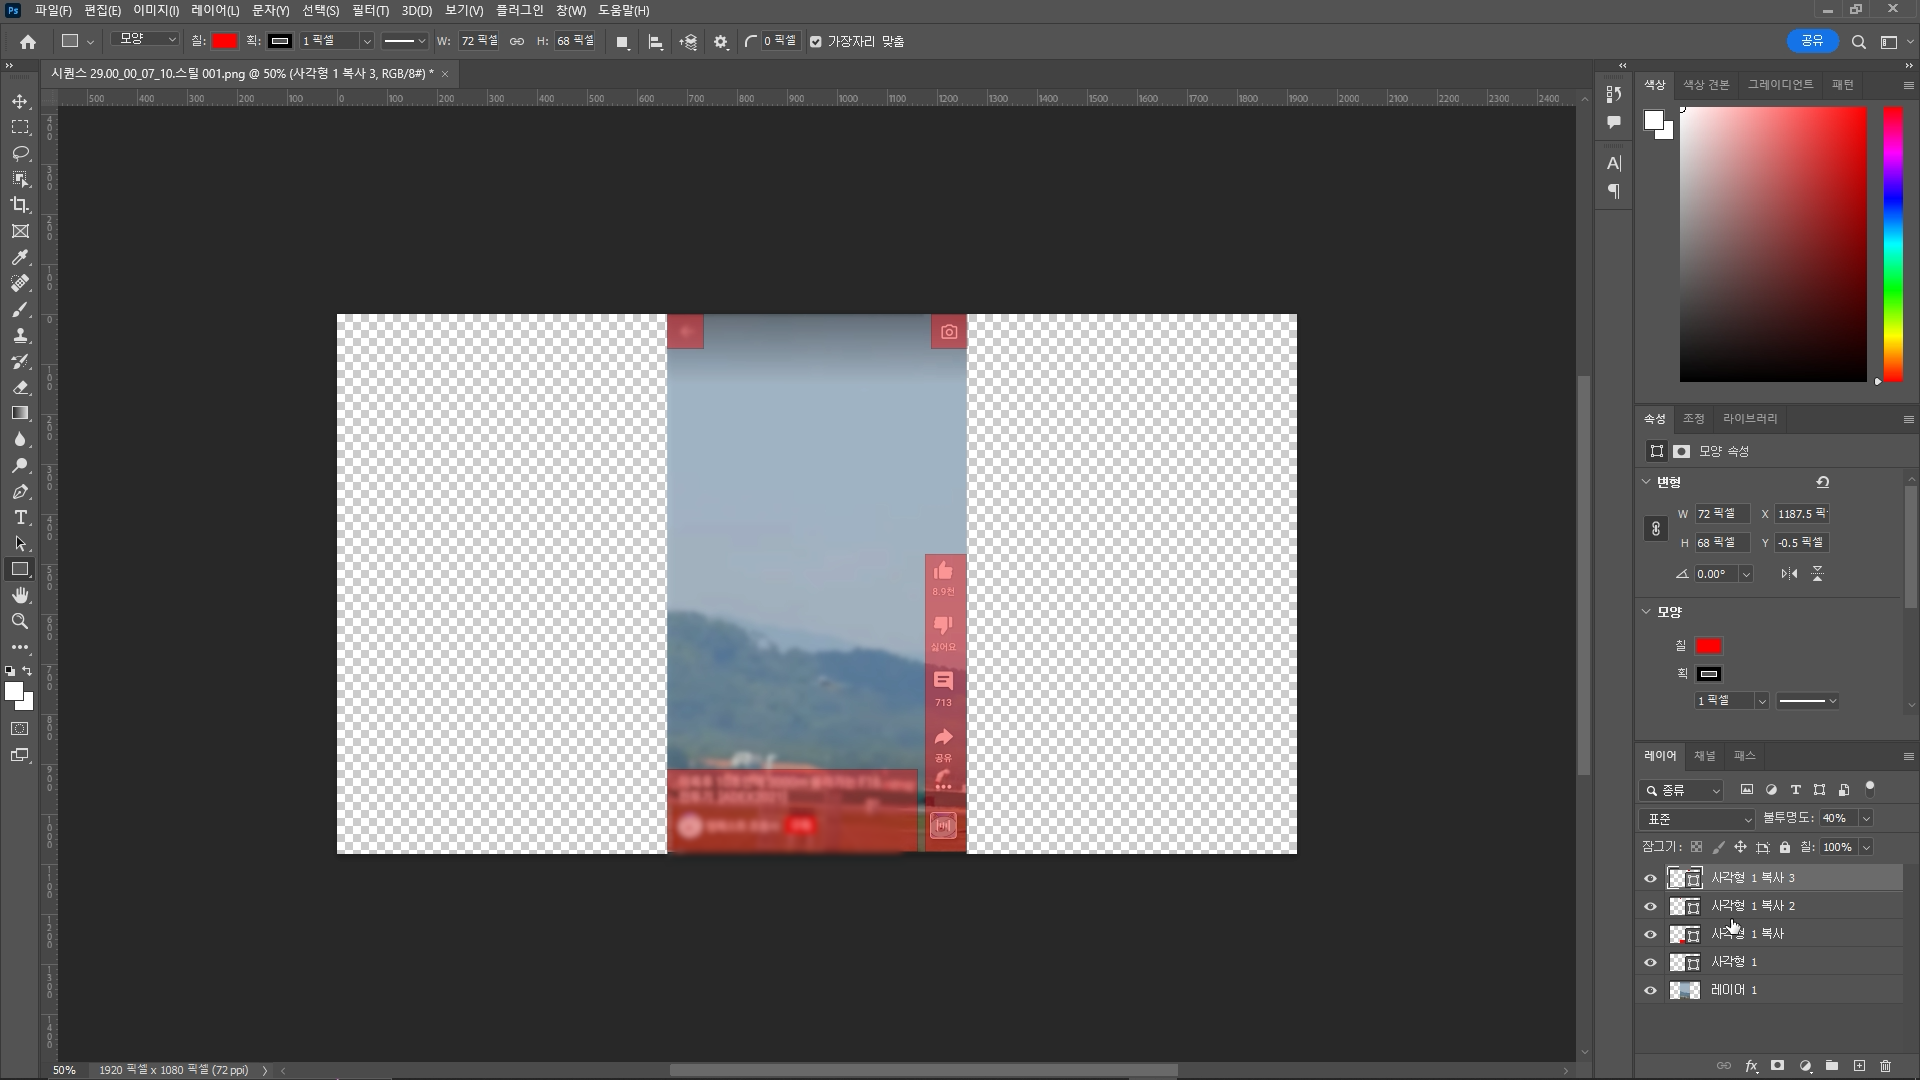Expand the 불투명도 opacity dropdown arrow
The height and width of the screenshot is (1080, 1920).
(x=1865, y=819)
